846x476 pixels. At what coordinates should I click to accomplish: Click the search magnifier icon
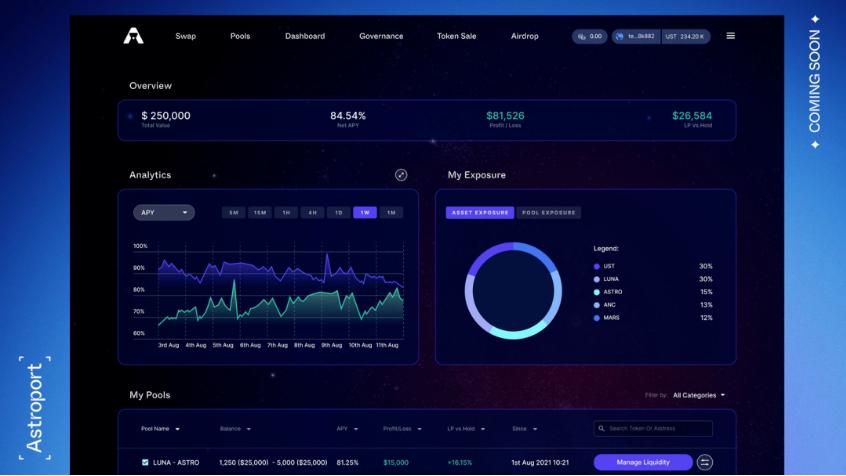coord(601,429)
